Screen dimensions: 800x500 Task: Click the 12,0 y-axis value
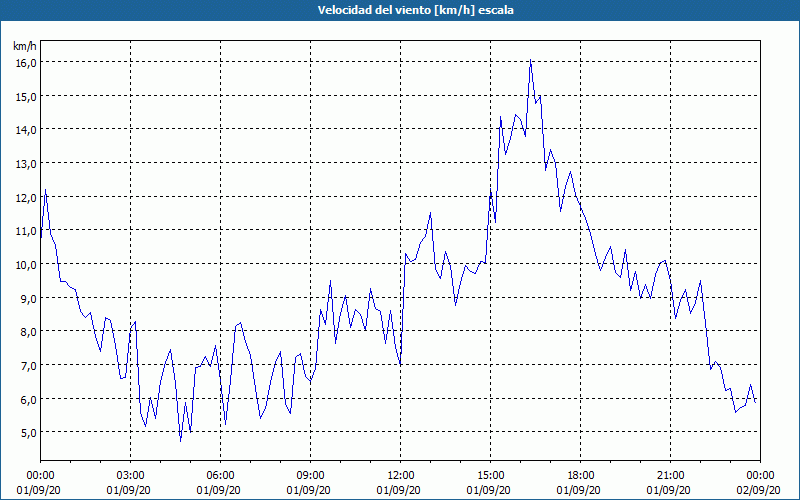tap(27, 197)
